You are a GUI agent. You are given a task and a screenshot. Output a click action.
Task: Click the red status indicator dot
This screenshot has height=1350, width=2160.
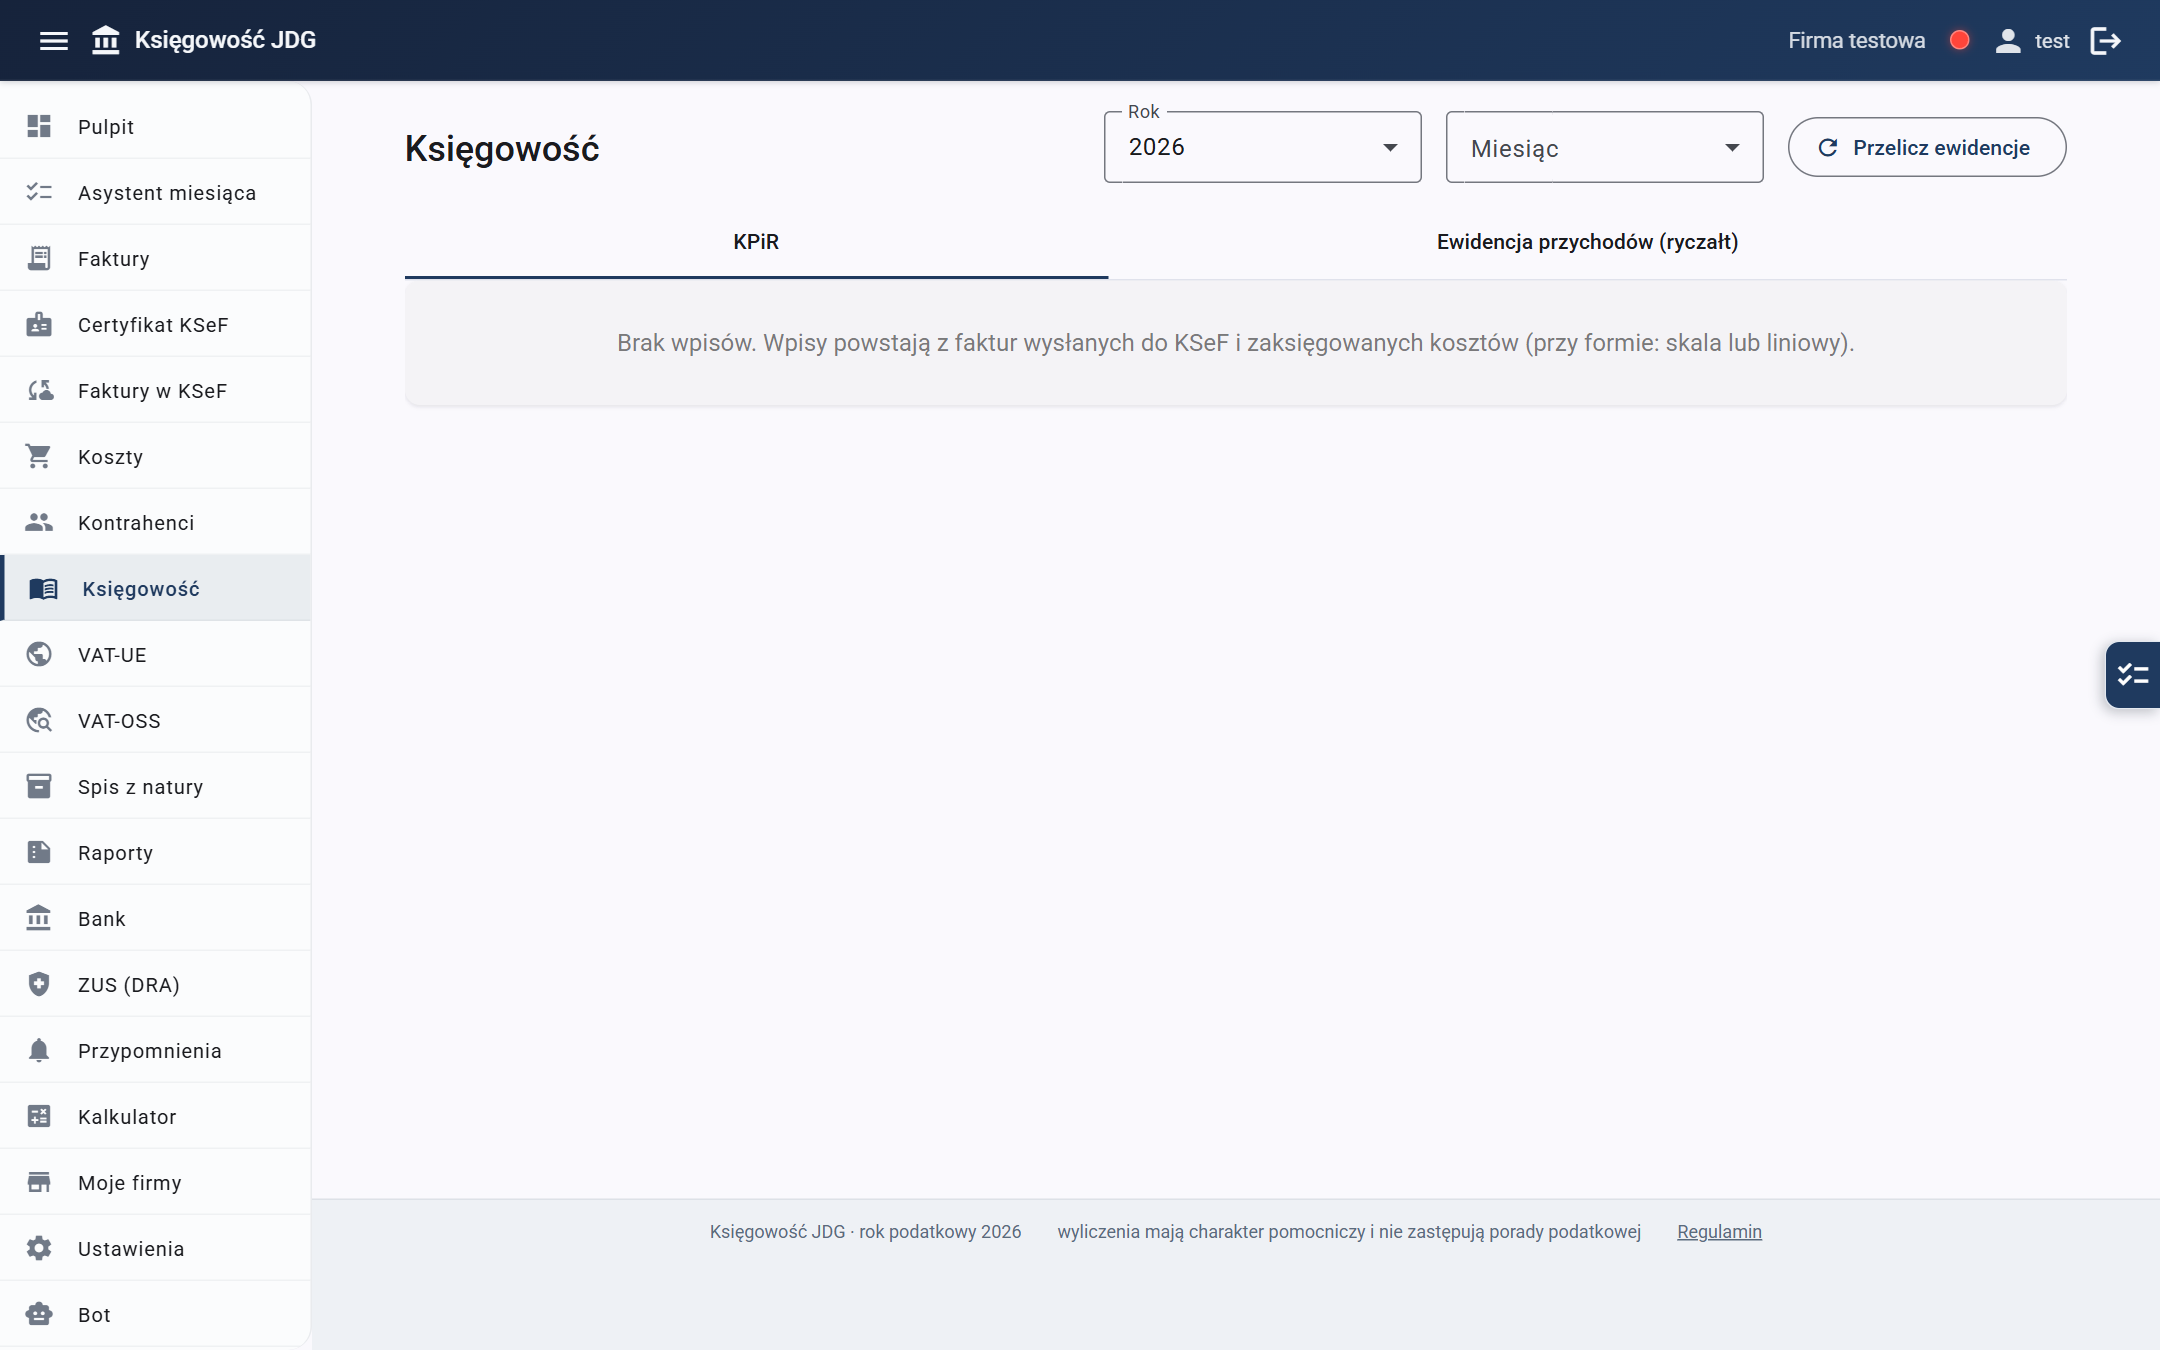point(1960,40)
